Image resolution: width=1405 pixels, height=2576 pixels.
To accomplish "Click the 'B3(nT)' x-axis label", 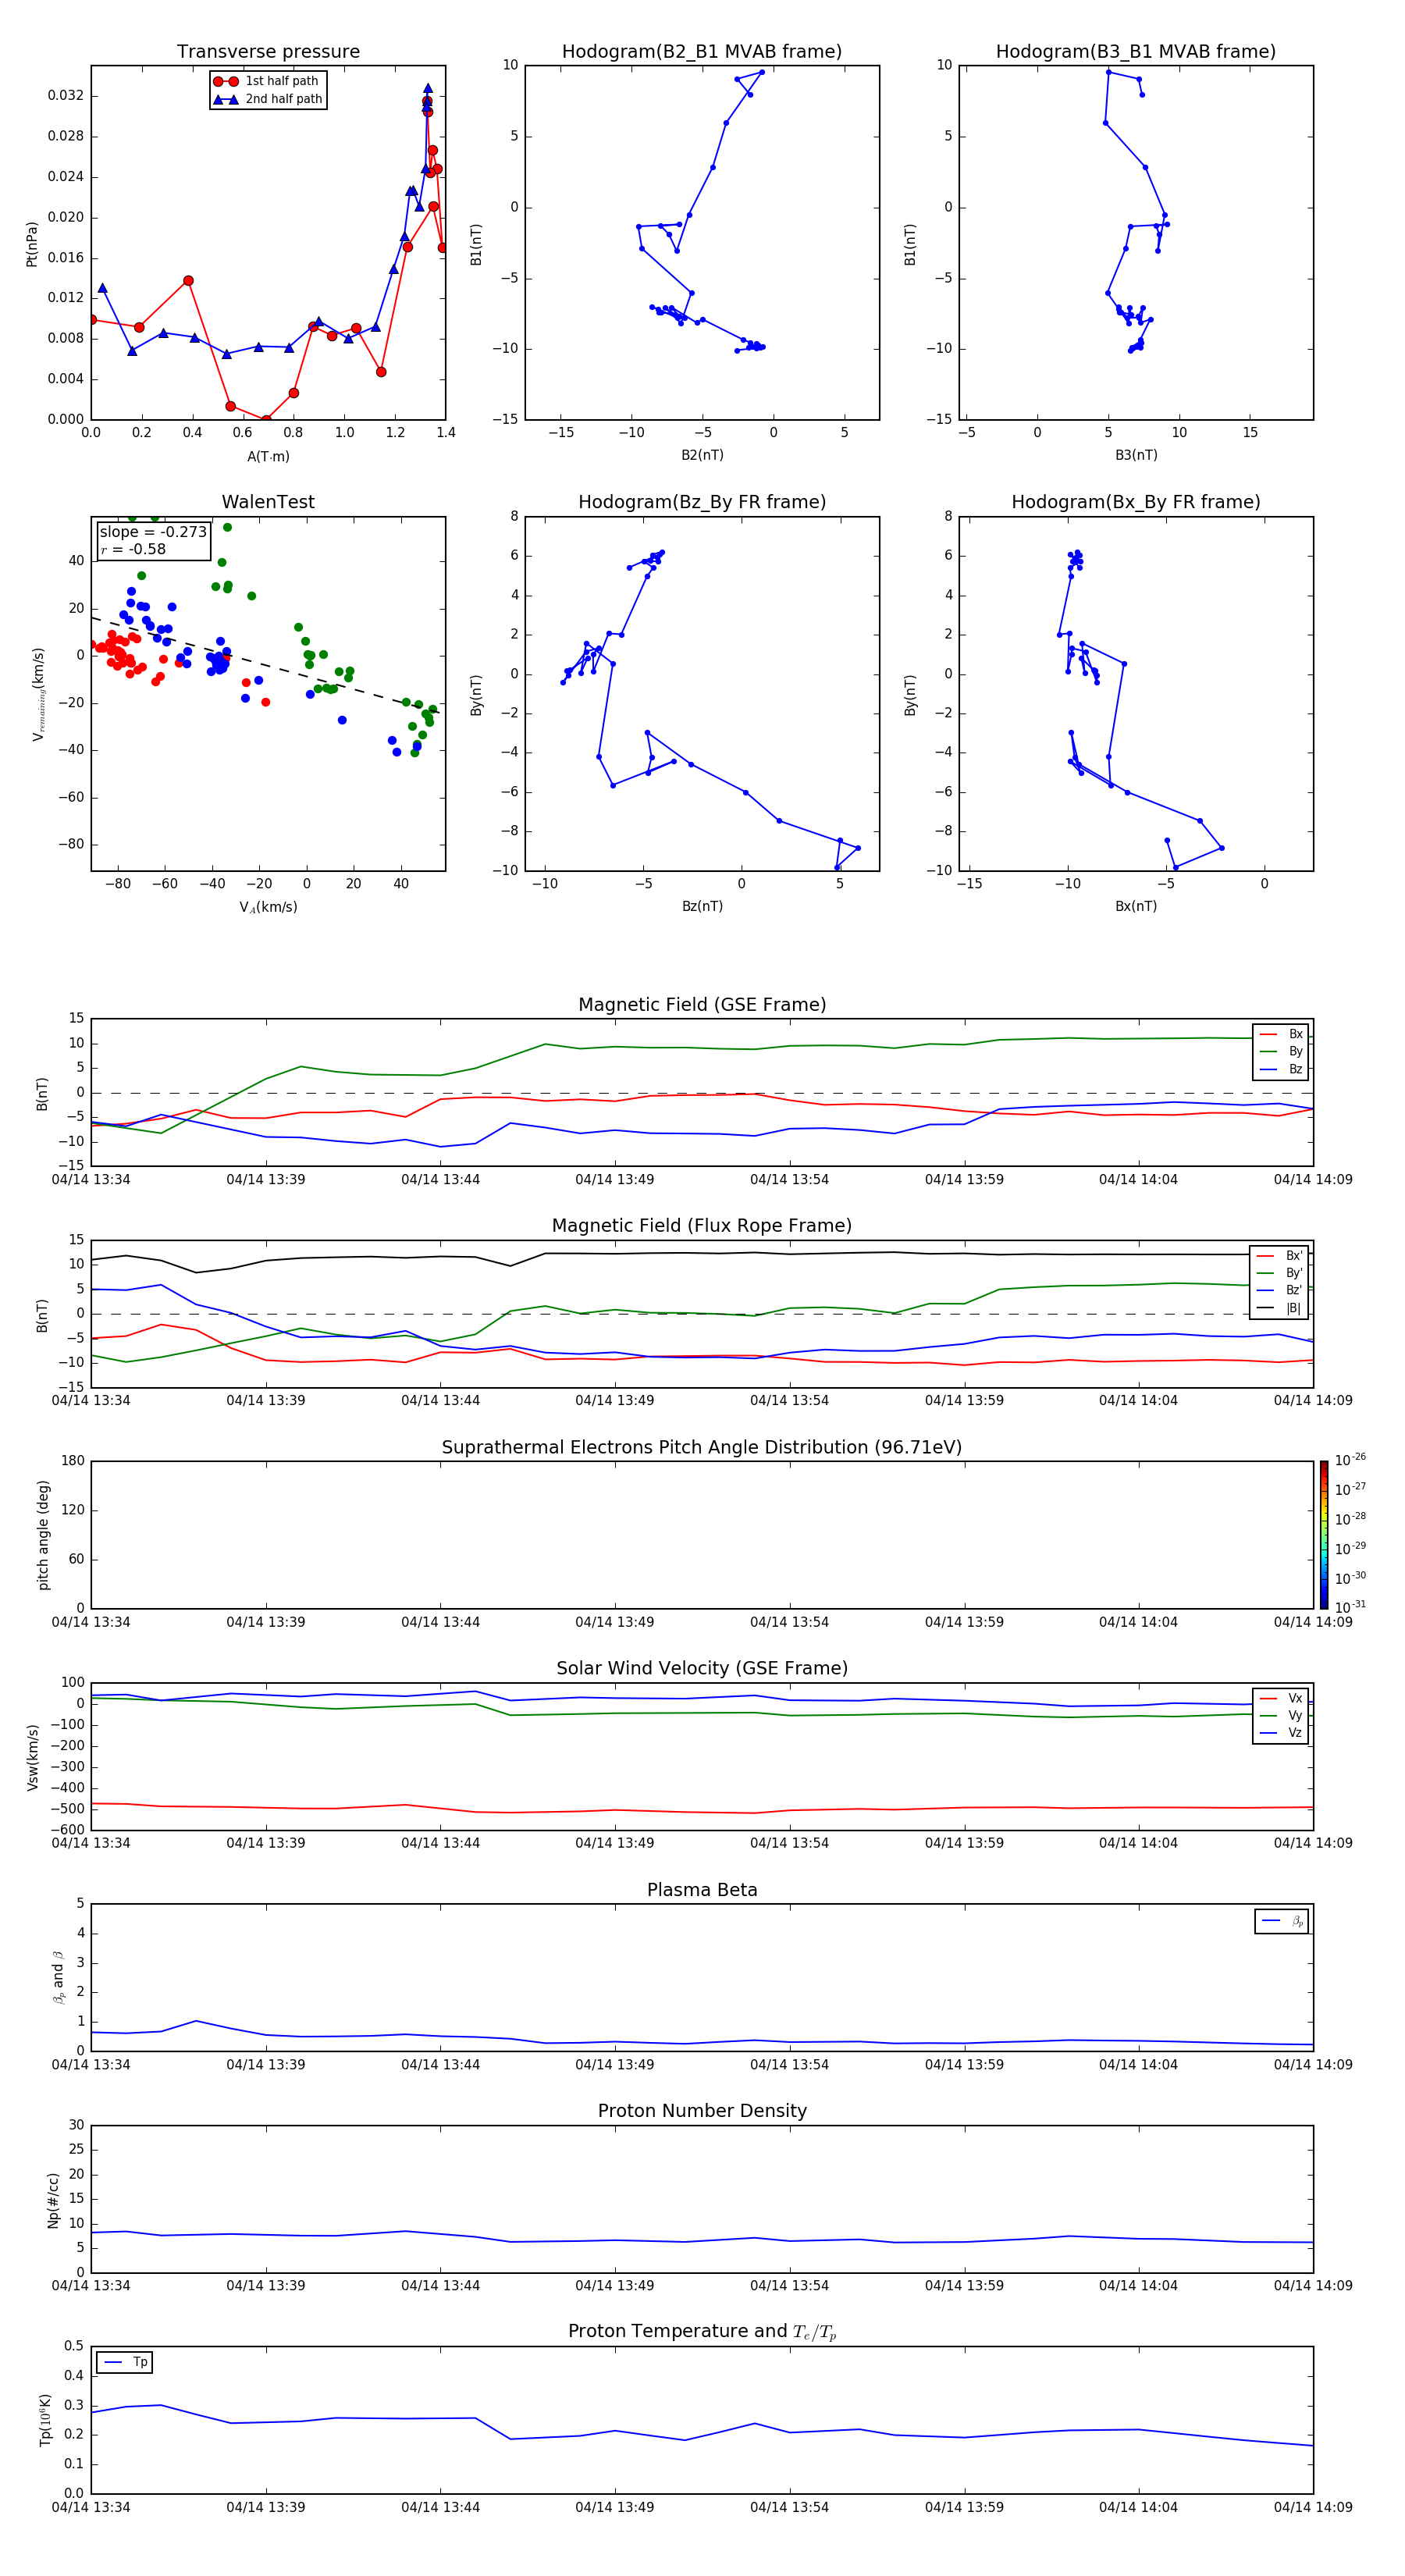I will (1136, 455).
